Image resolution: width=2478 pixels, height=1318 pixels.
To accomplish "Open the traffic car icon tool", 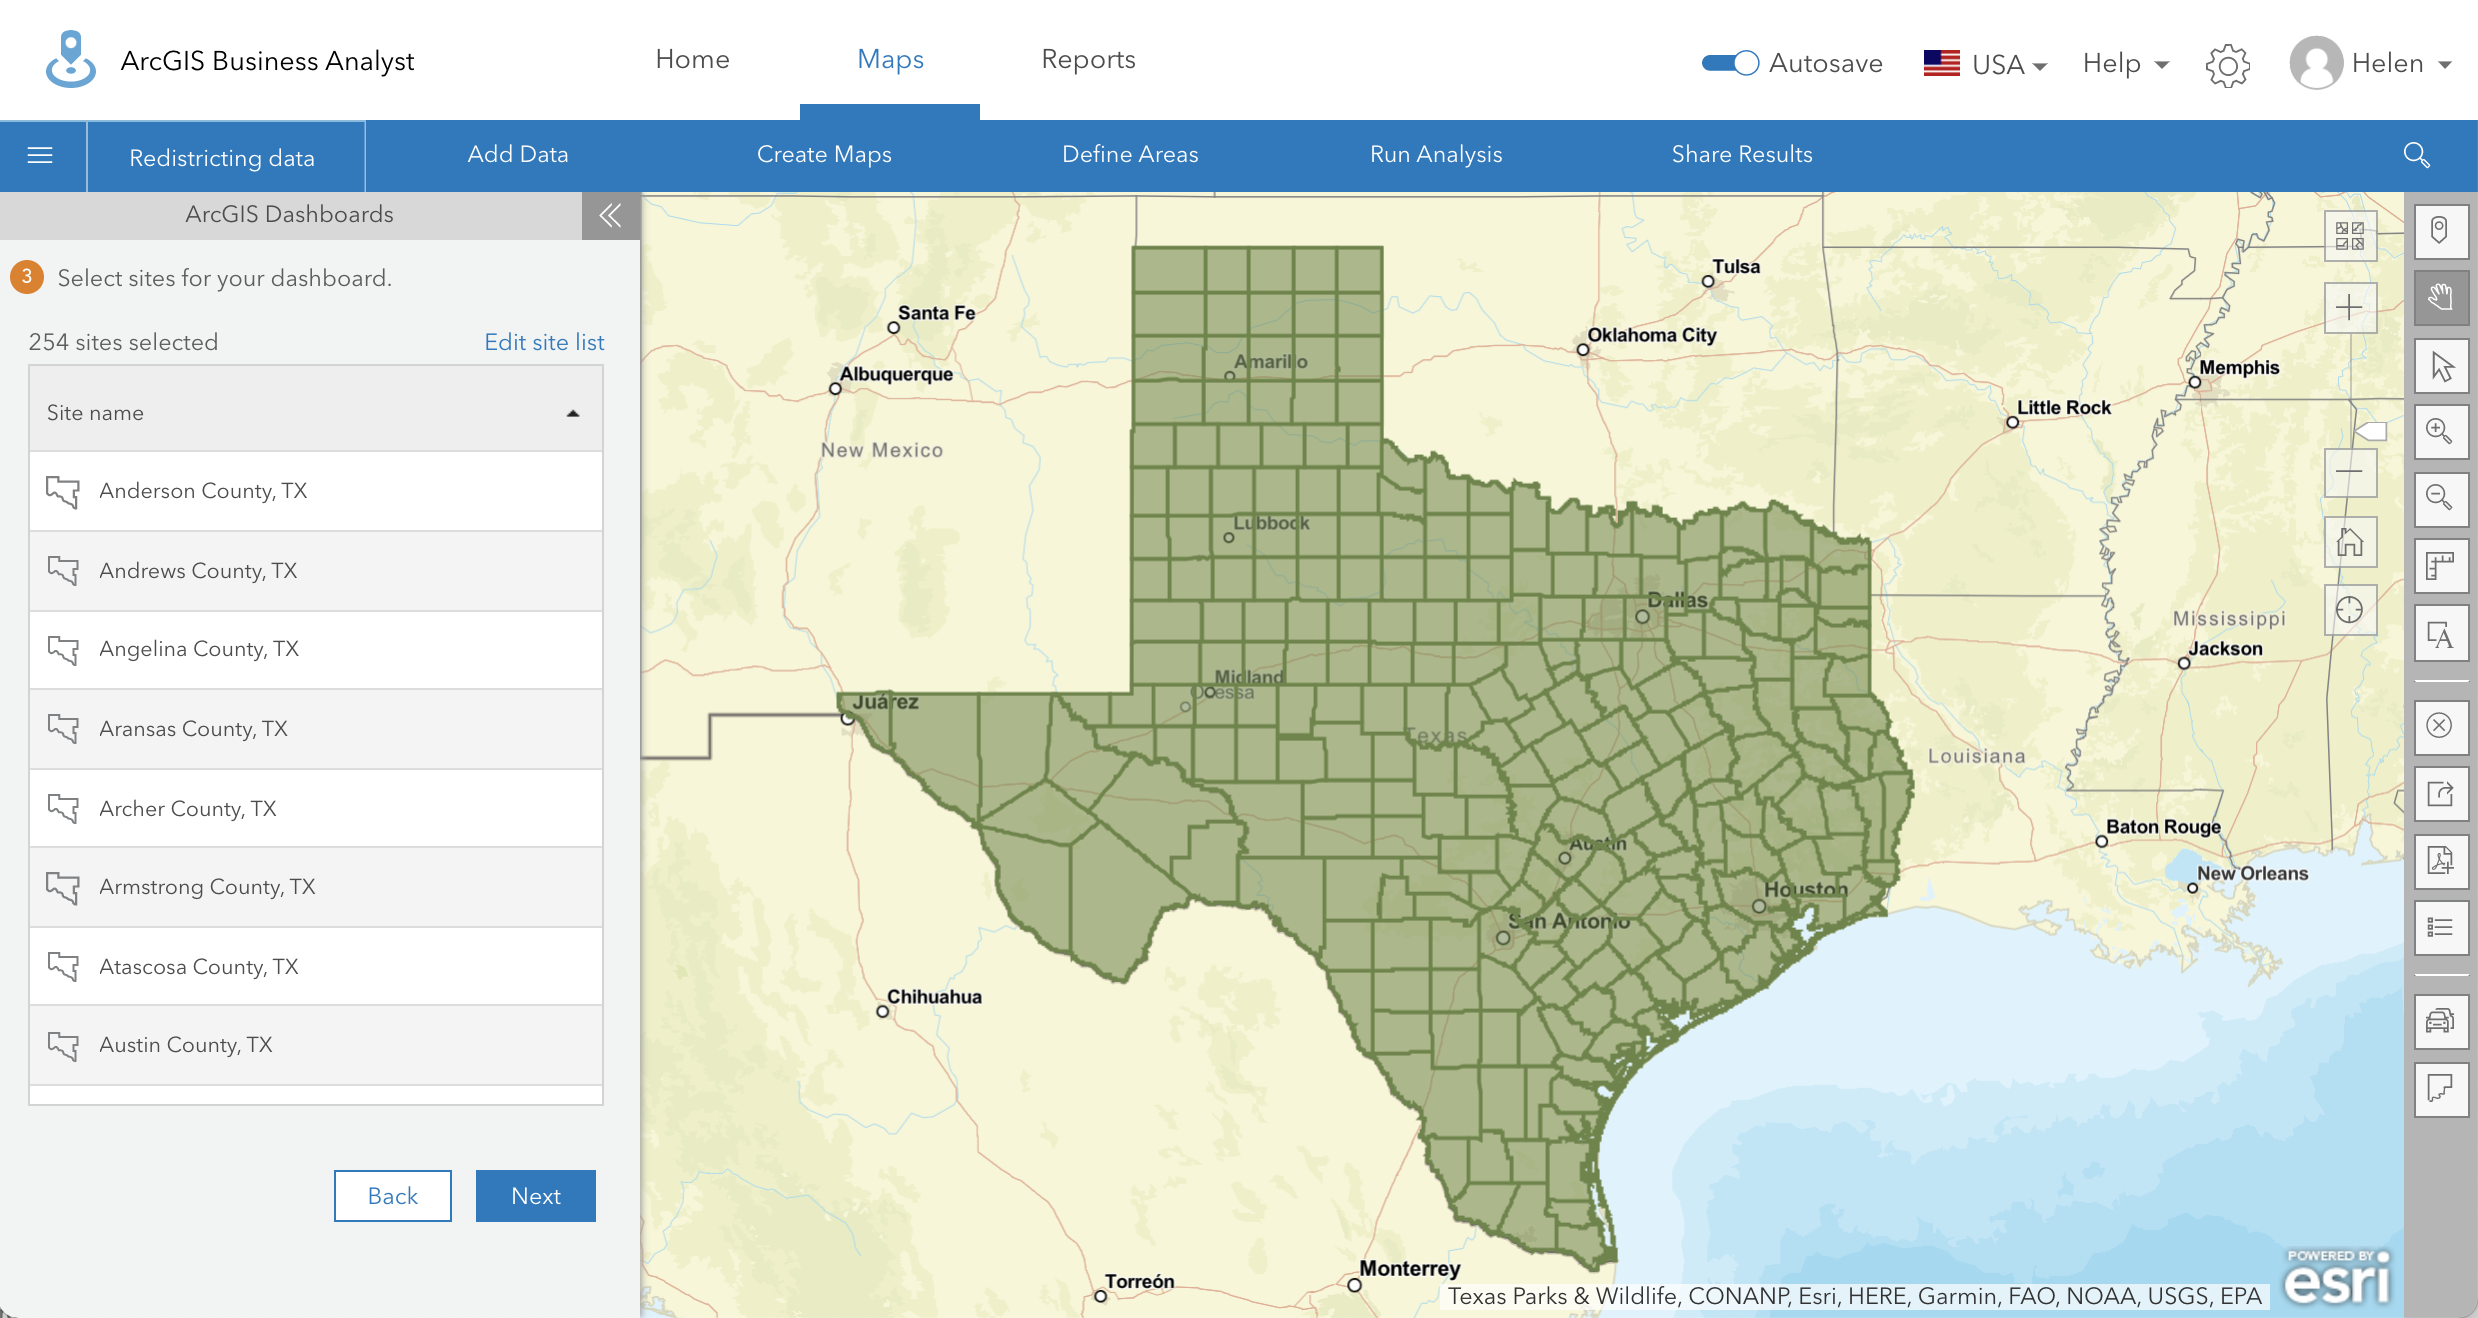I will pyautogui.click(x=2440, y=1021).
